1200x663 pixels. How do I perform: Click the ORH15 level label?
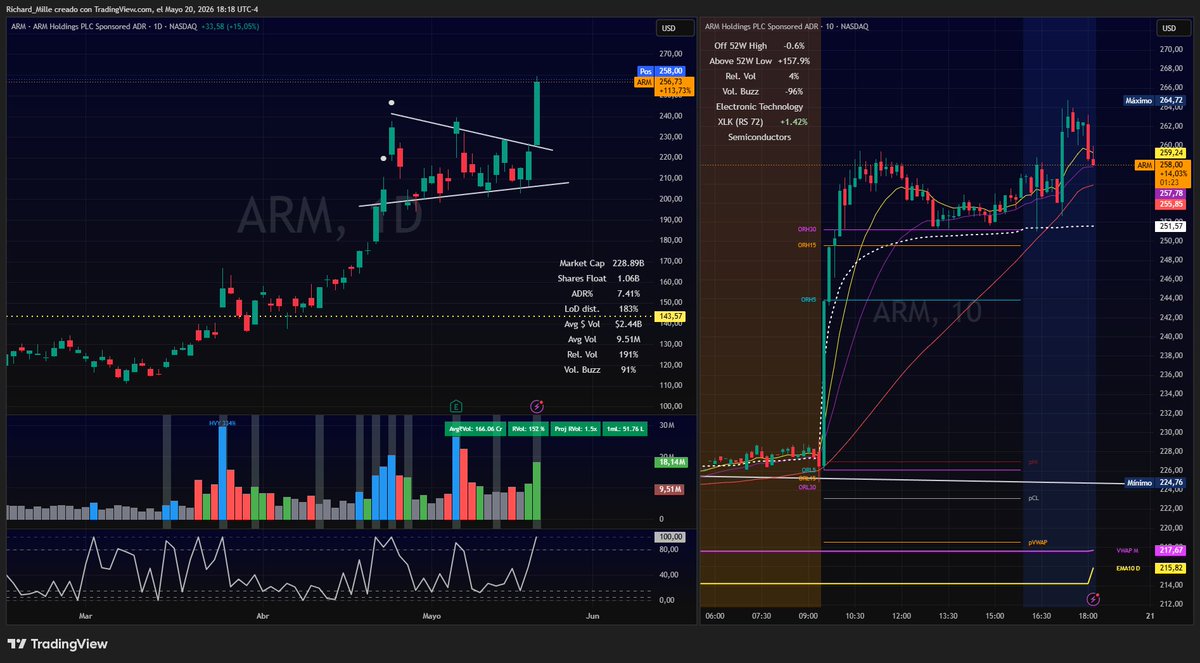point(807,245)
